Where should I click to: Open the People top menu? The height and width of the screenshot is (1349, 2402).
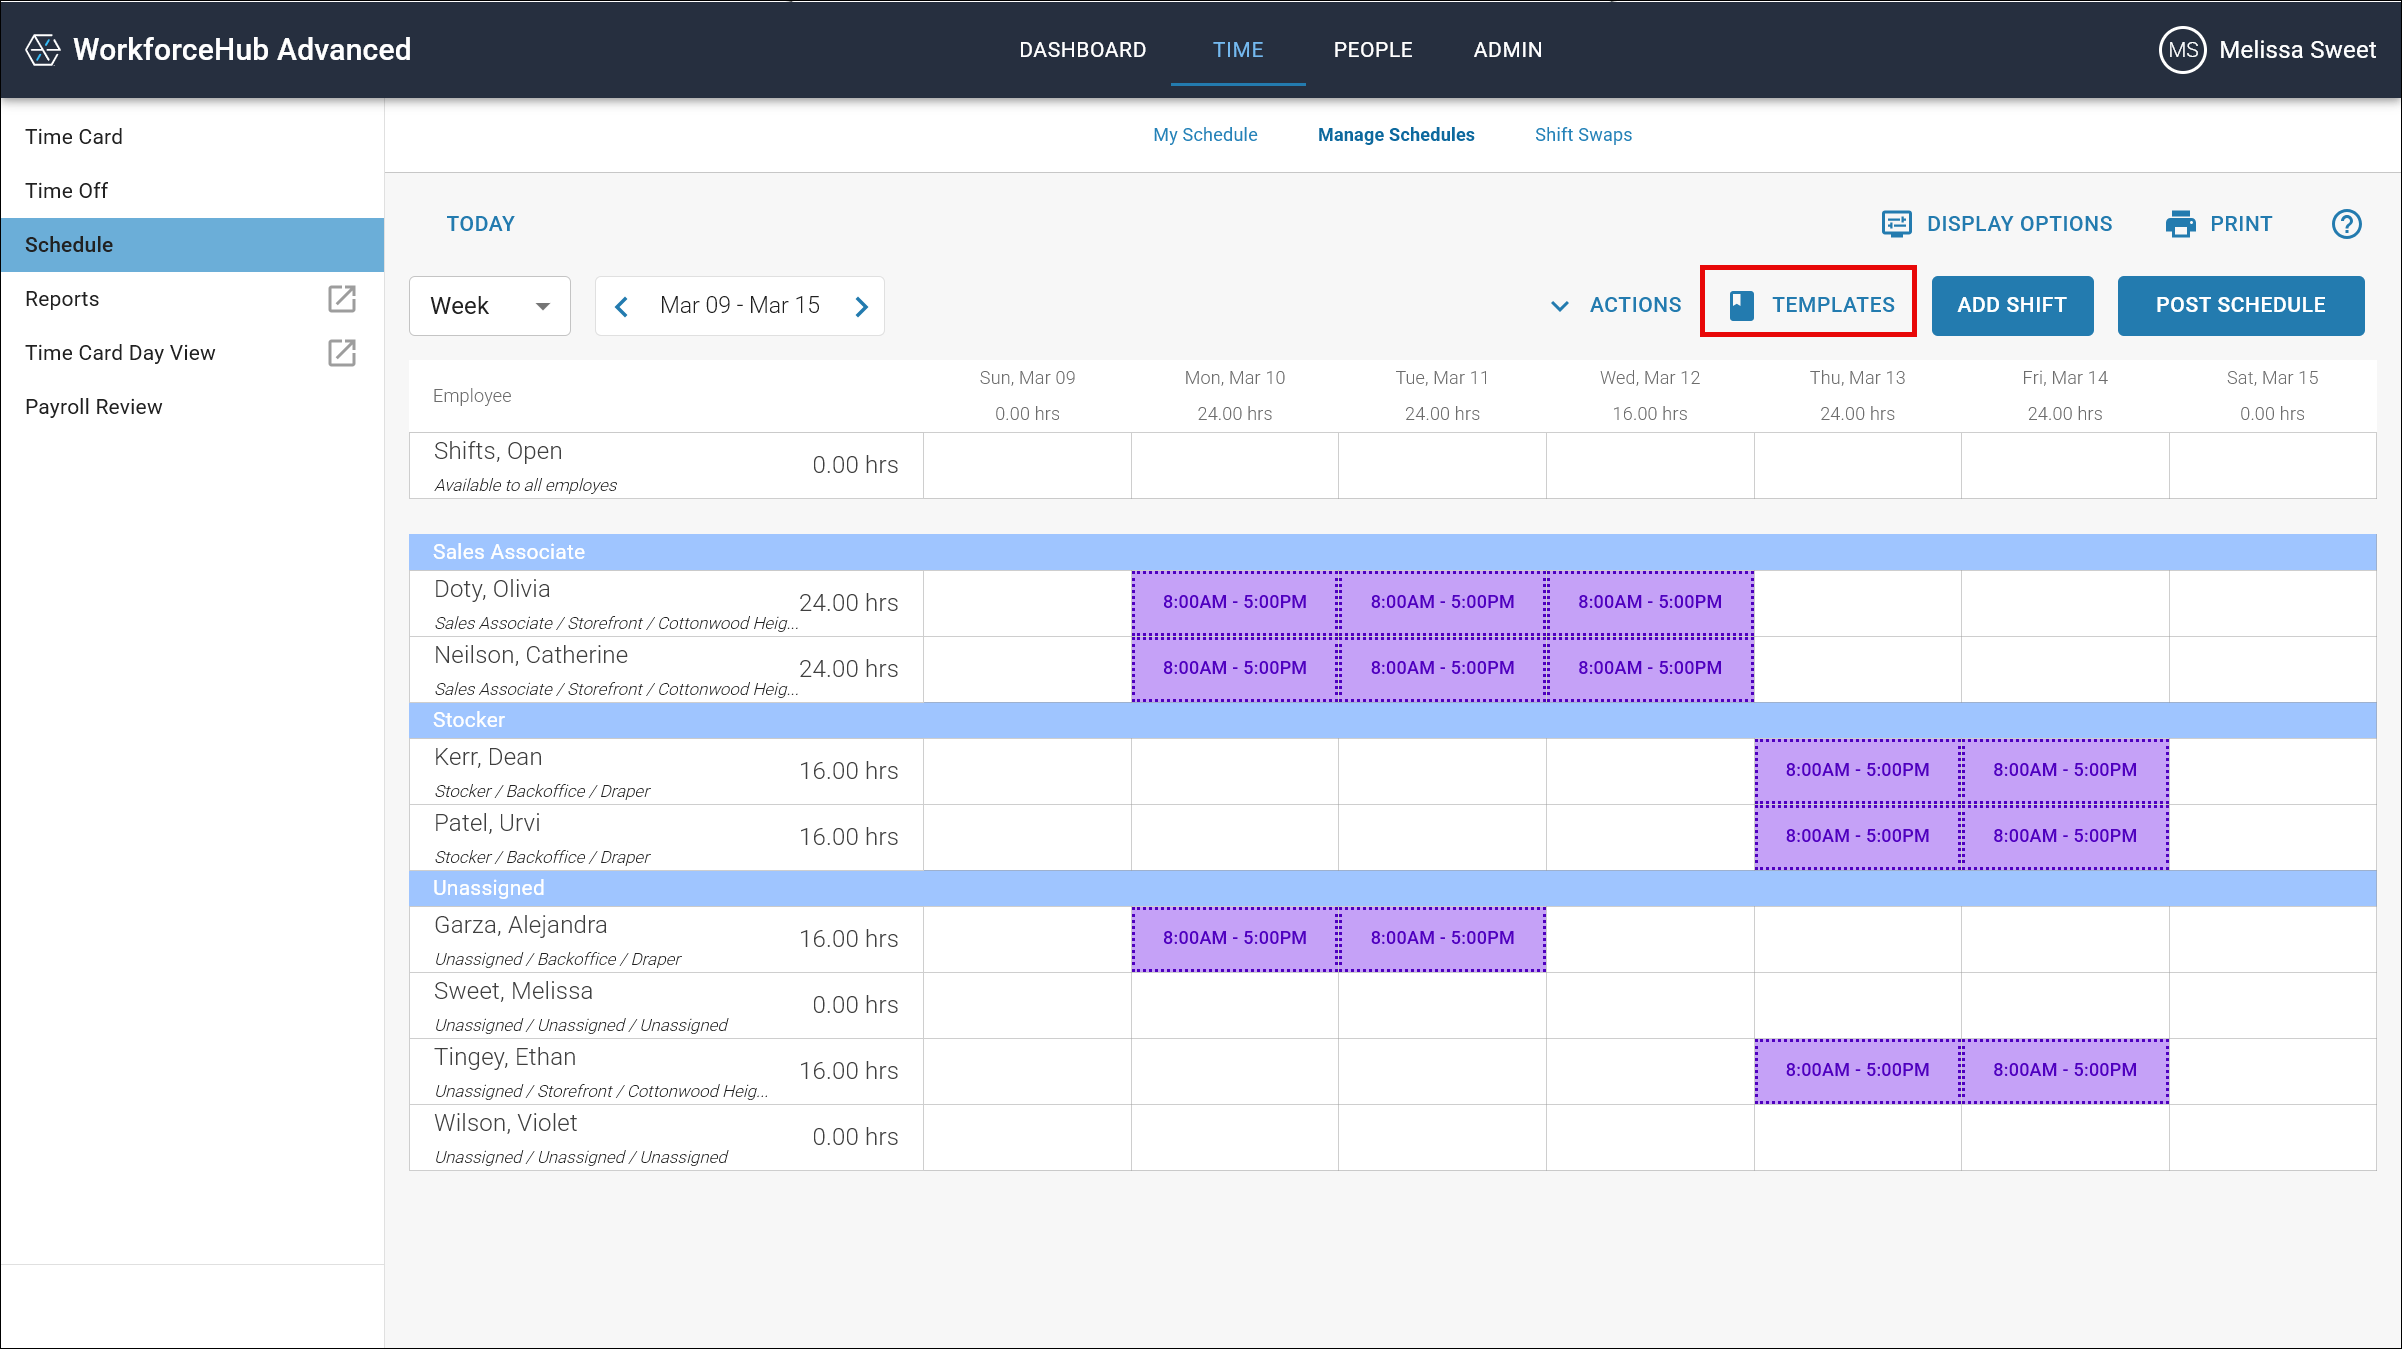coord(1372,50)
